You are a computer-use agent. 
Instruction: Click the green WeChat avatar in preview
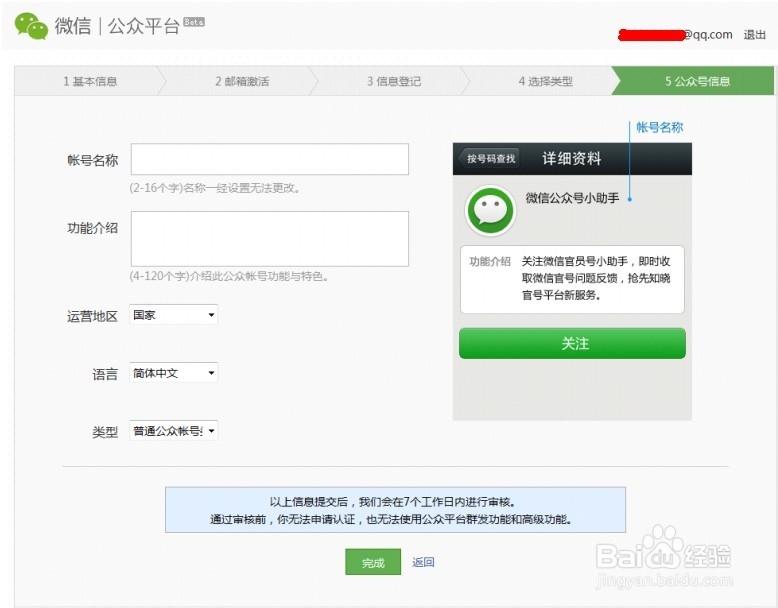(x=490, y=210)
